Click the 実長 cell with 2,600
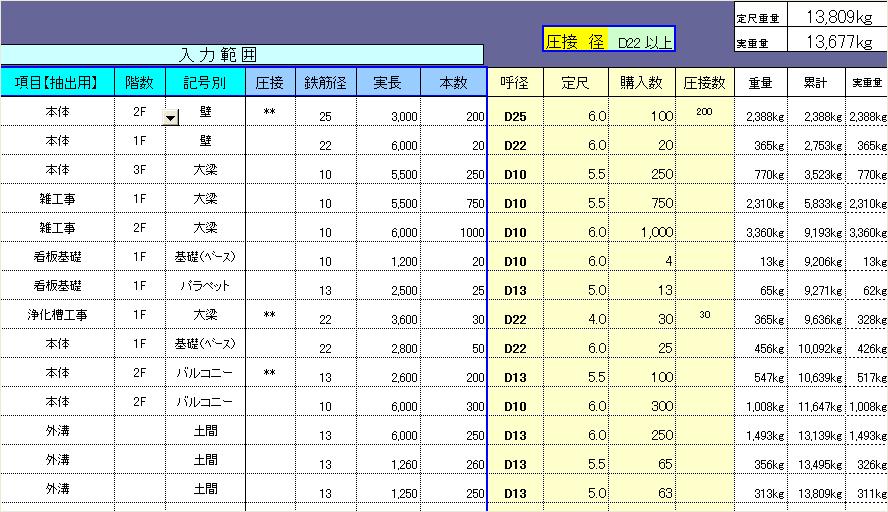This screenshot has height=512, width=888. 388,372
